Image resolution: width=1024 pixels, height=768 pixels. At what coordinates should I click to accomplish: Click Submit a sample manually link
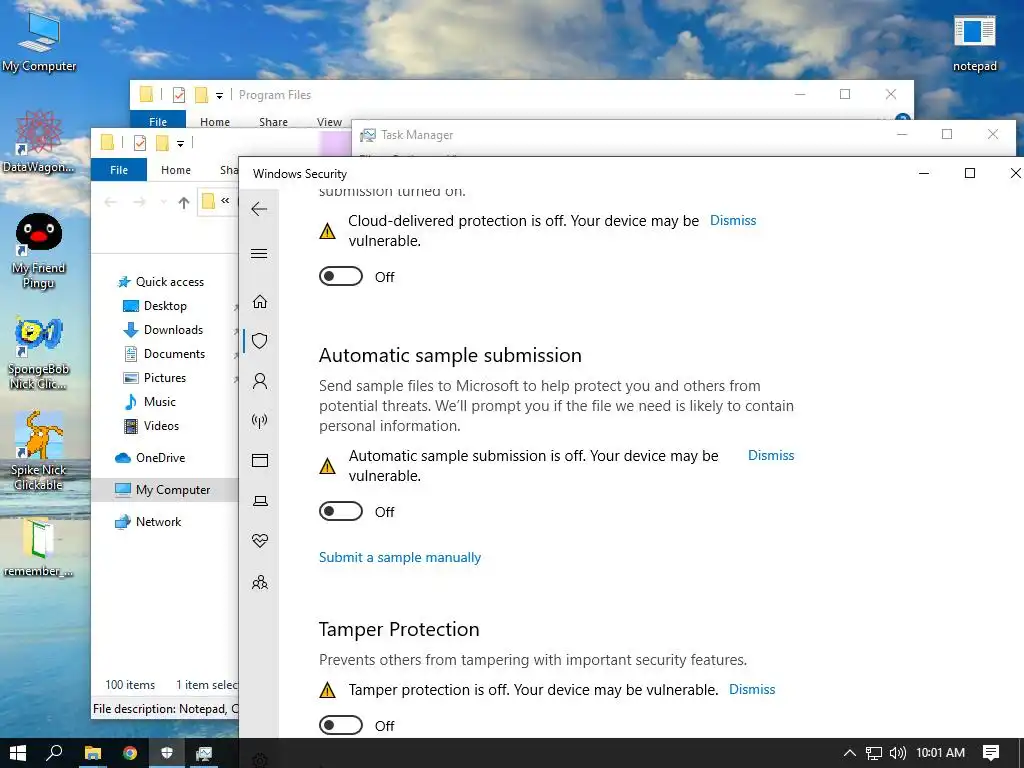click(x=400, y=558)
